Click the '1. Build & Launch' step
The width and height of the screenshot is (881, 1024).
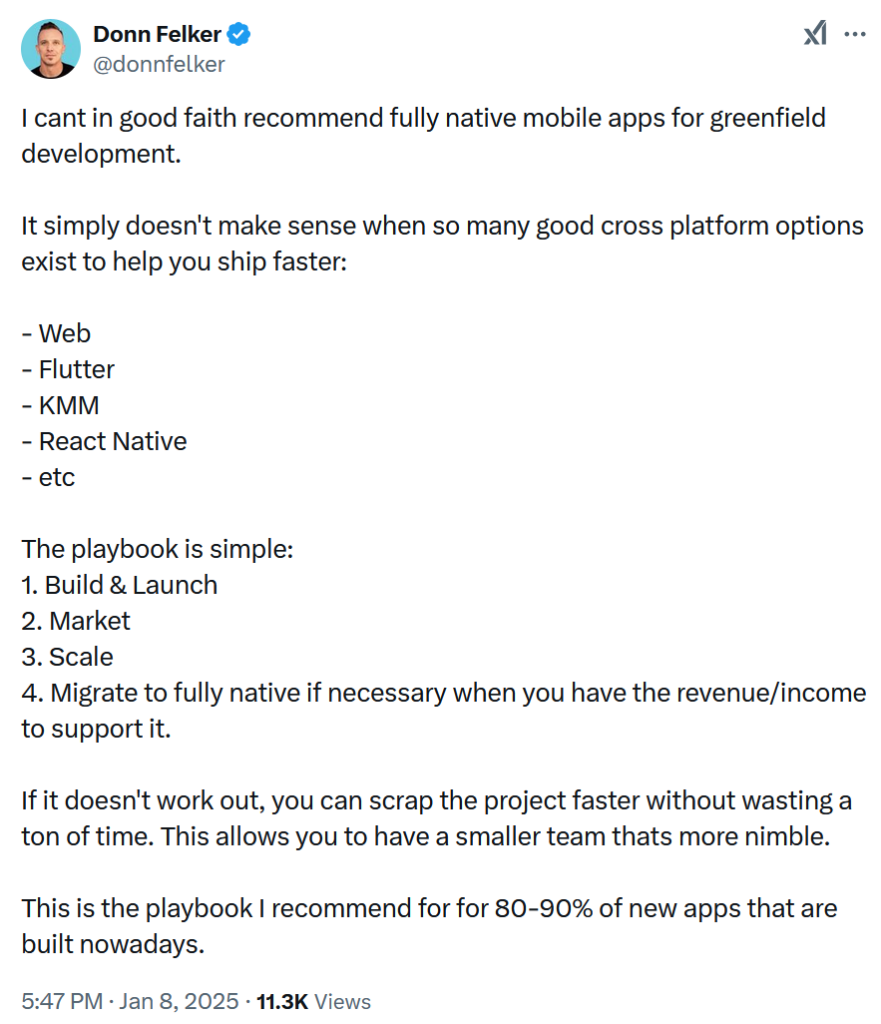click(x=119, y=585)
